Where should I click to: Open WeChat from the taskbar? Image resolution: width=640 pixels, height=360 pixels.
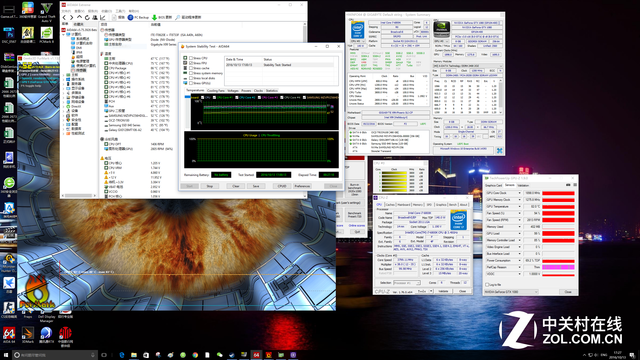(x=220, y=355)
